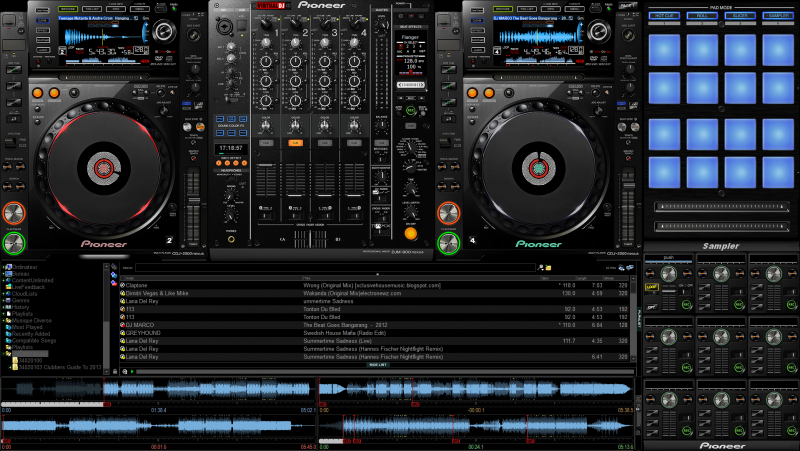The width and height of the screenshot is (800, 451).
Task: Click the first blue performance pad
Action: pyautogui.click(x=664, y=50)
